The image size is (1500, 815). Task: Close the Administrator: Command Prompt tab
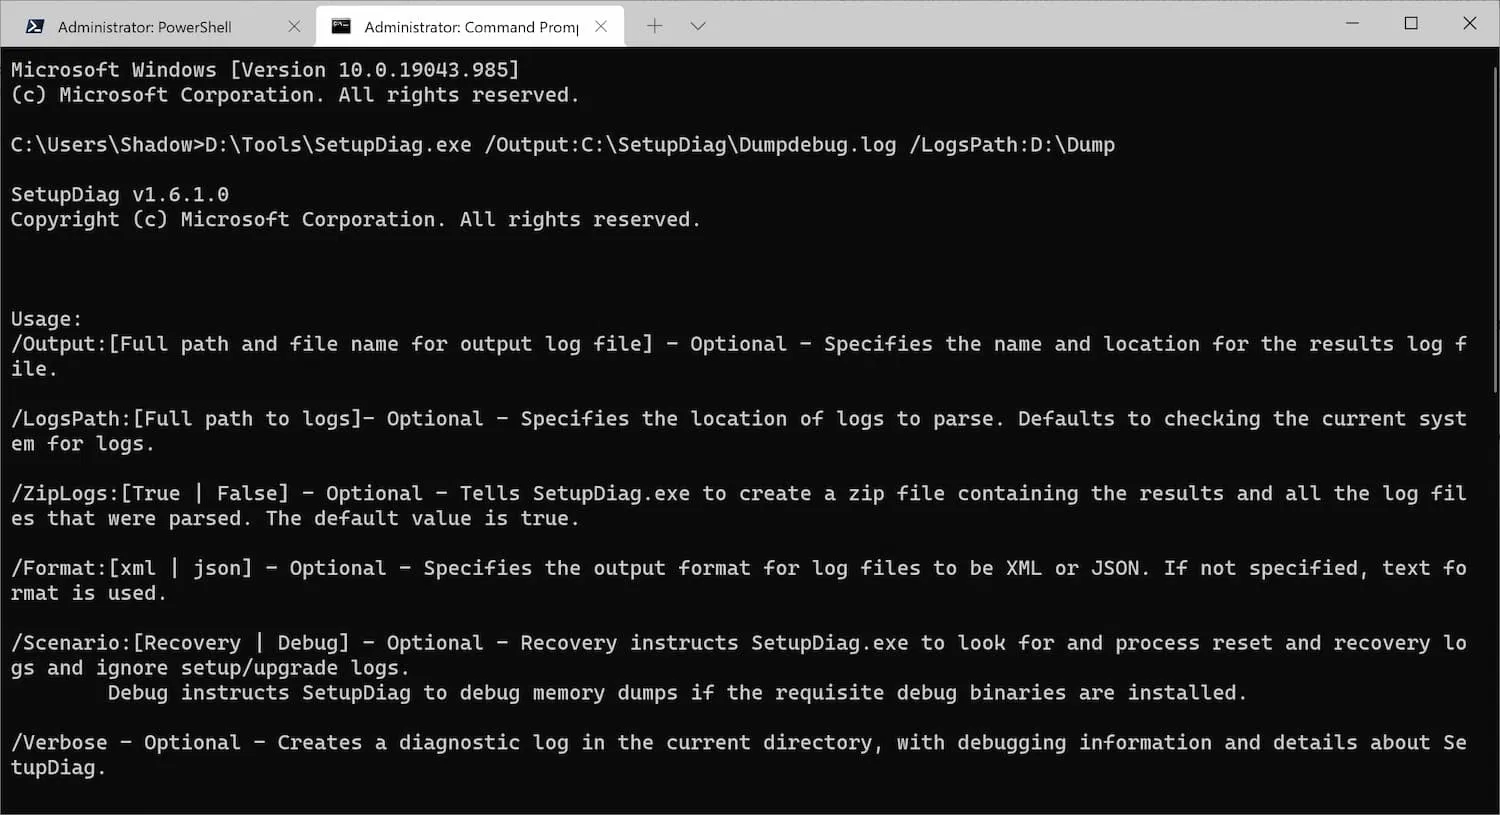click(601, 27)
